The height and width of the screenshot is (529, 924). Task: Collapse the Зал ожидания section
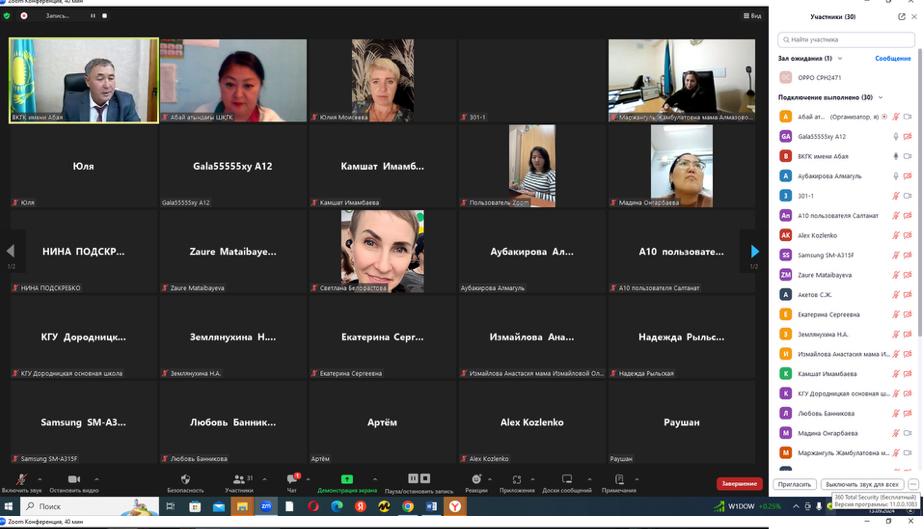click(x=840, y=58)
